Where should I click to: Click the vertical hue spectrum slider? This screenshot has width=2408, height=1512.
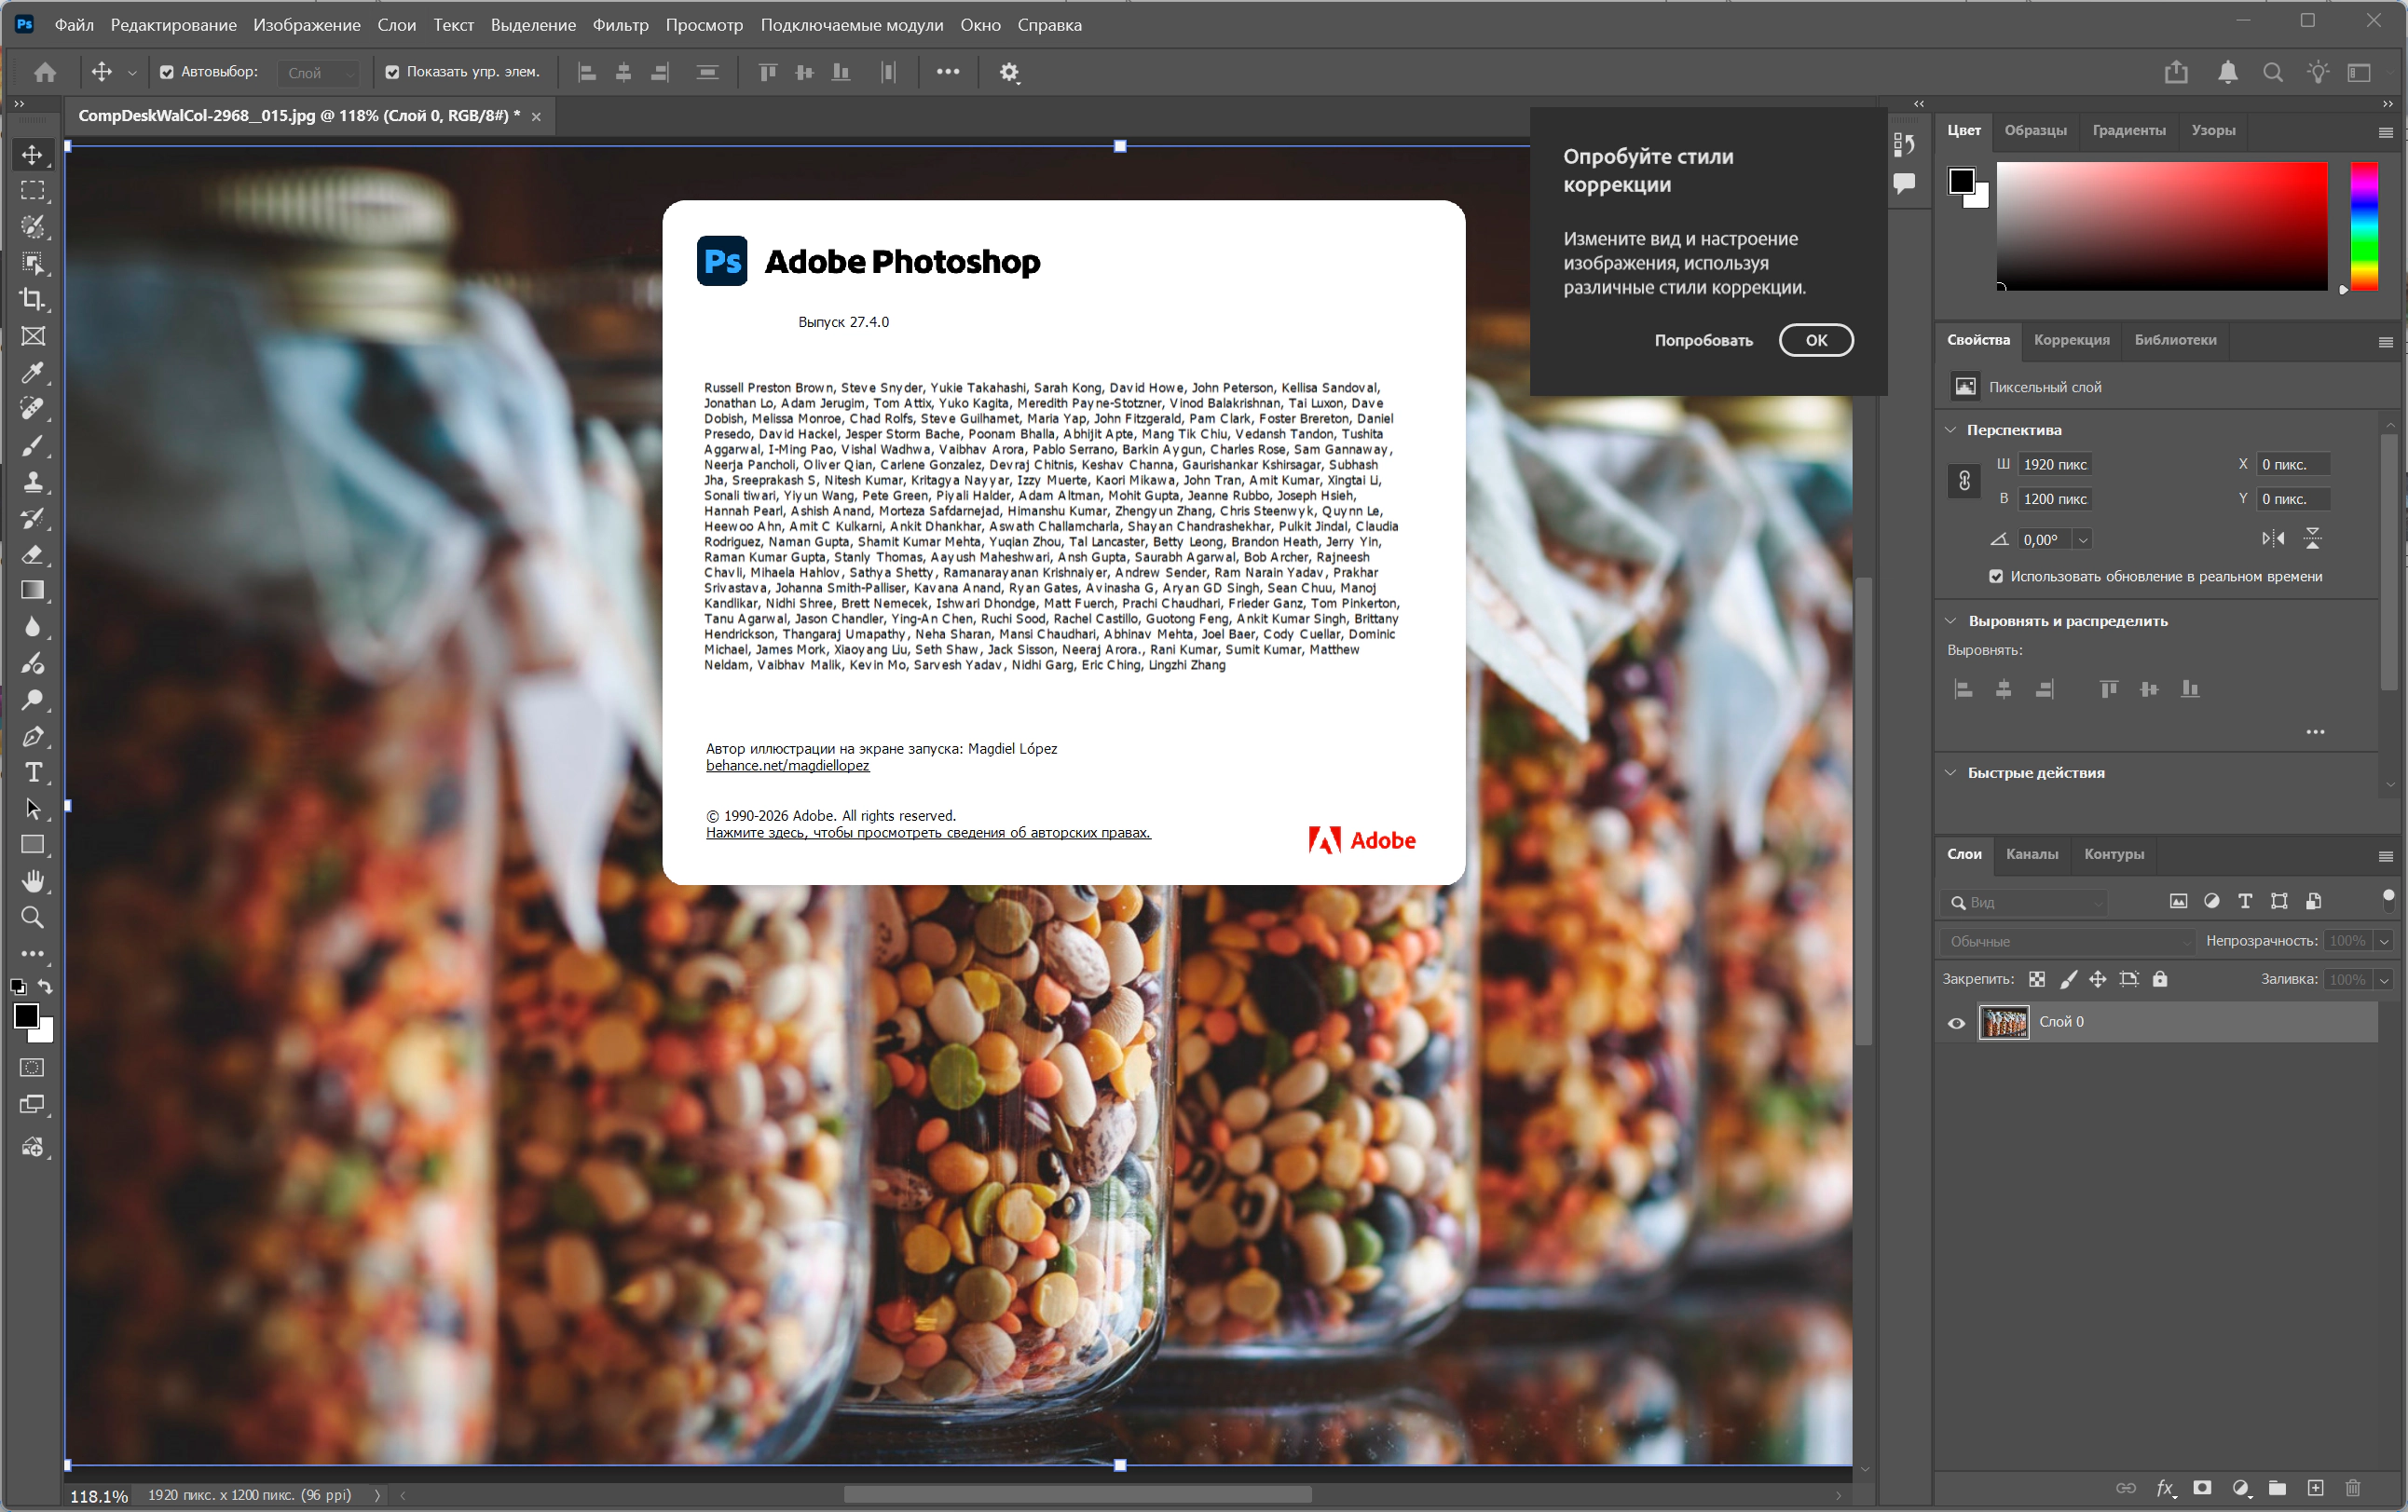2363,226
